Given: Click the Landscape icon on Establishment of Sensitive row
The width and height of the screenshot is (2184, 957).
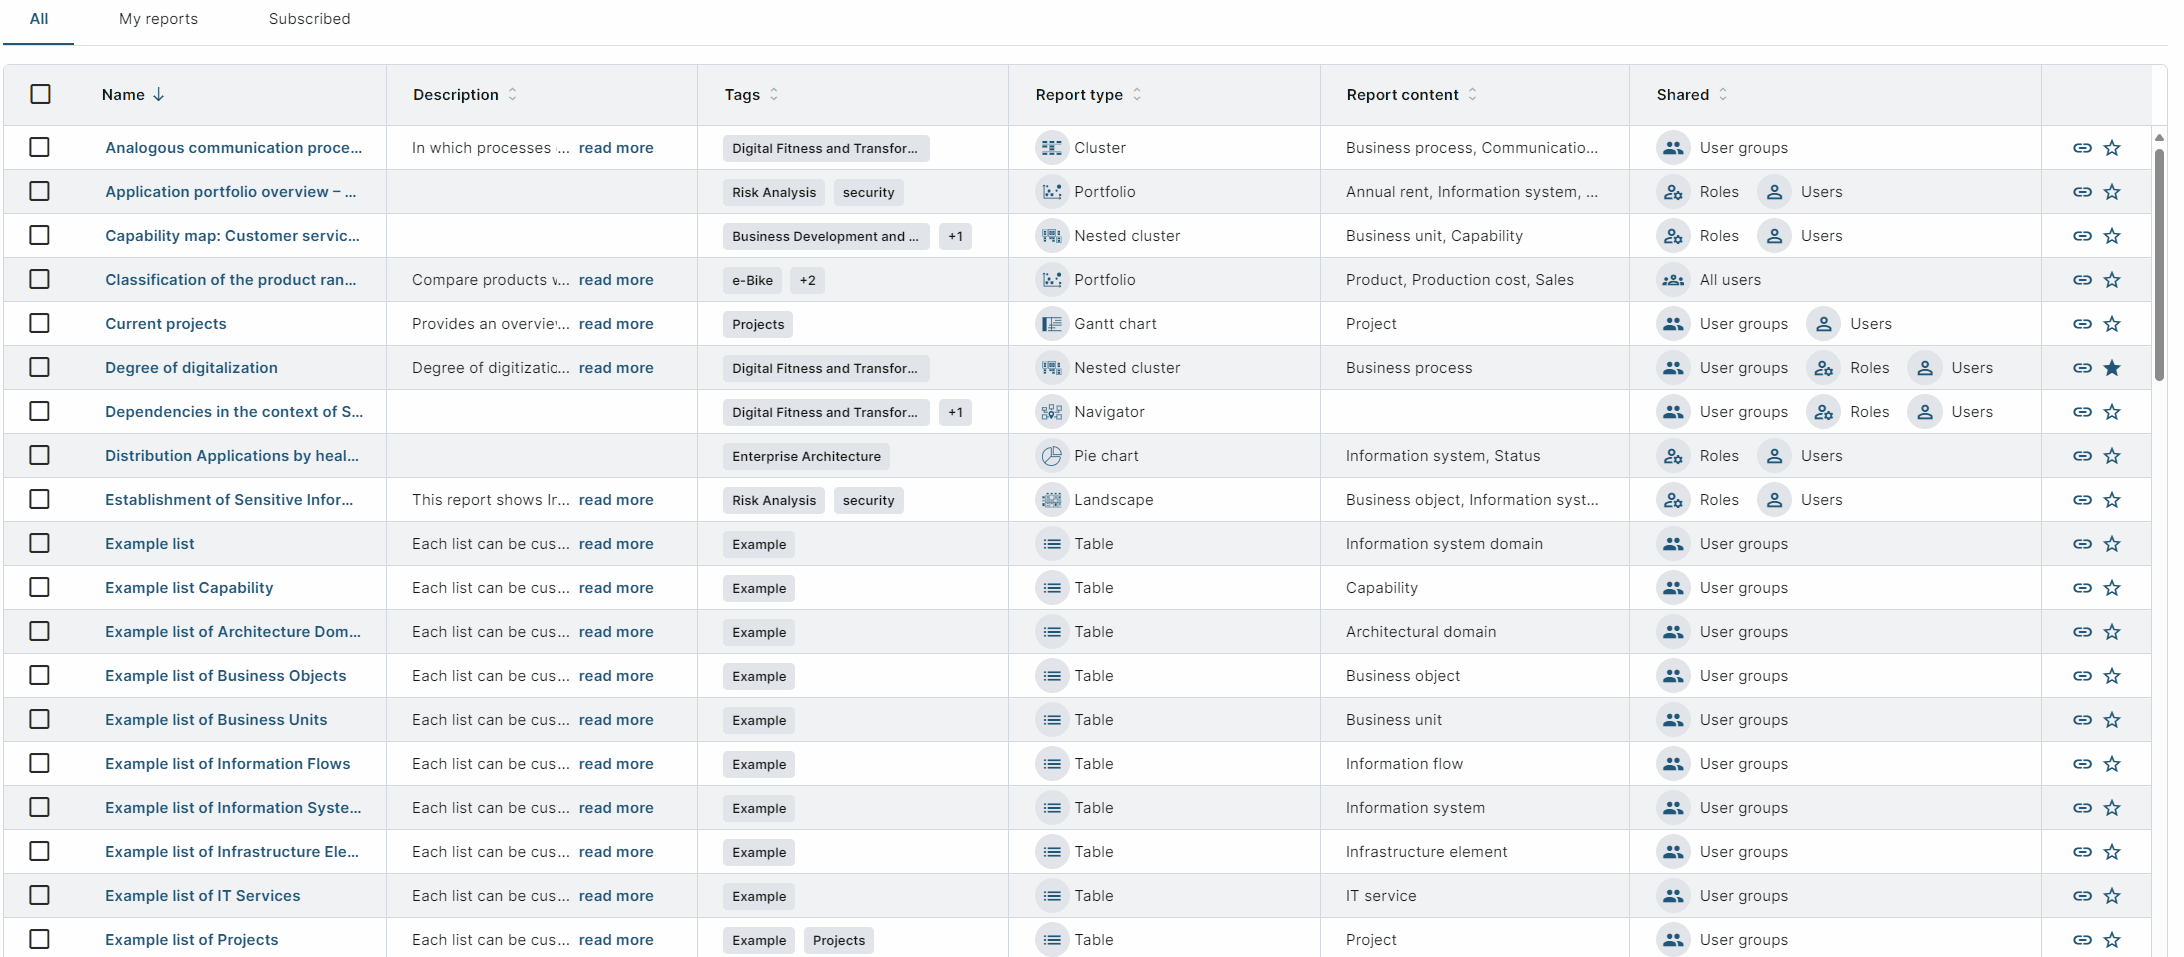Looking at the screenshot, I should pyautogui.click(x=1052, y=499).
